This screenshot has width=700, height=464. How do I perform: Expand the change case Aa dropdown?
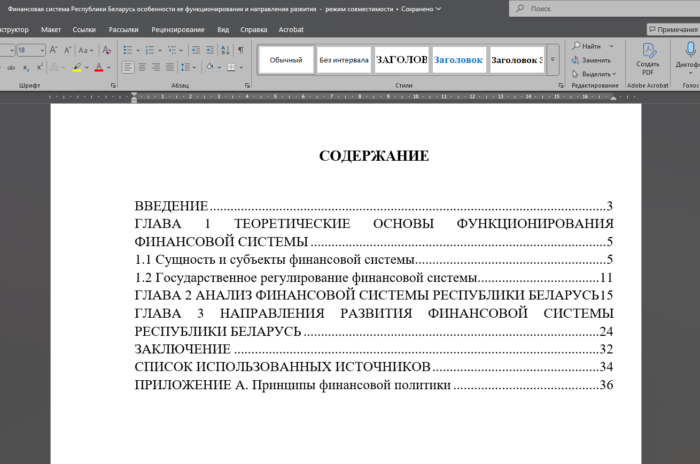92,50
